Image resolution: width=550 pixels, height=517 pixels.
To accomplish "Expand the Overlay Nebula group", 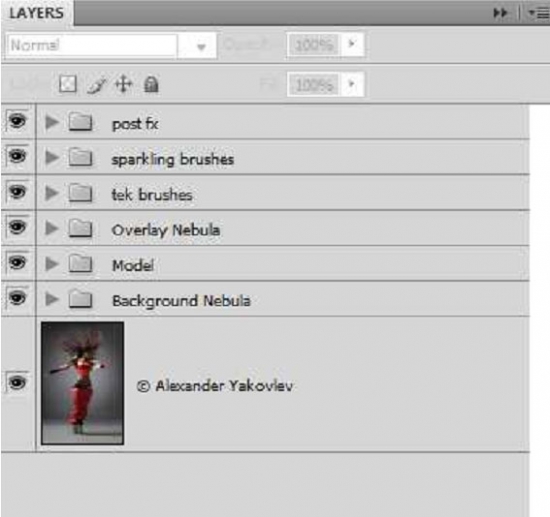I will (52, 228).
